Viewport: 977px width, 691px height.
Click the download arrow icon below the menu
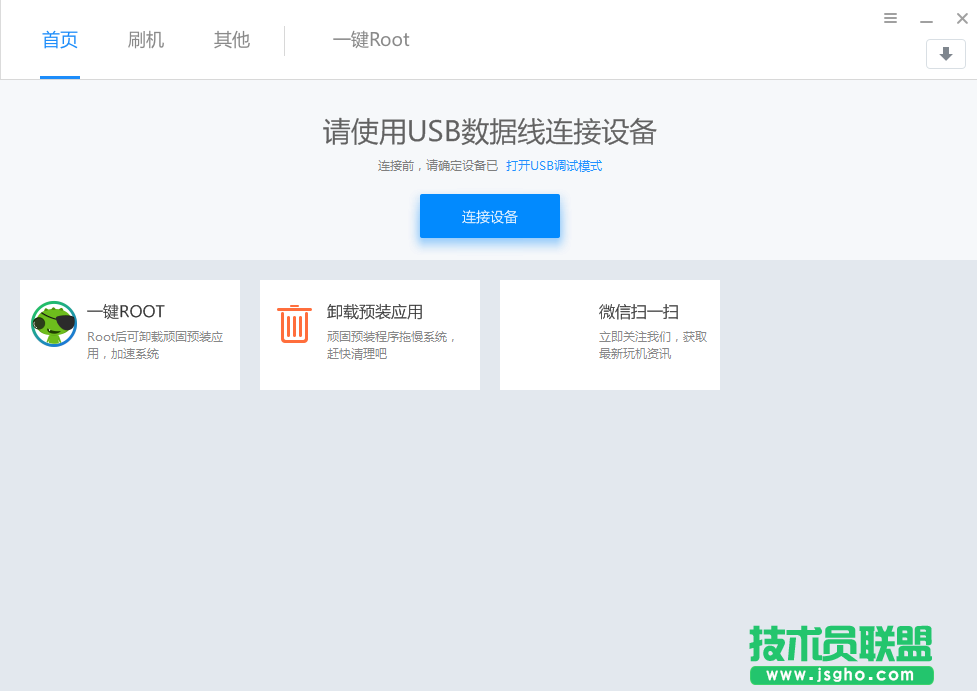click(945, 54)
